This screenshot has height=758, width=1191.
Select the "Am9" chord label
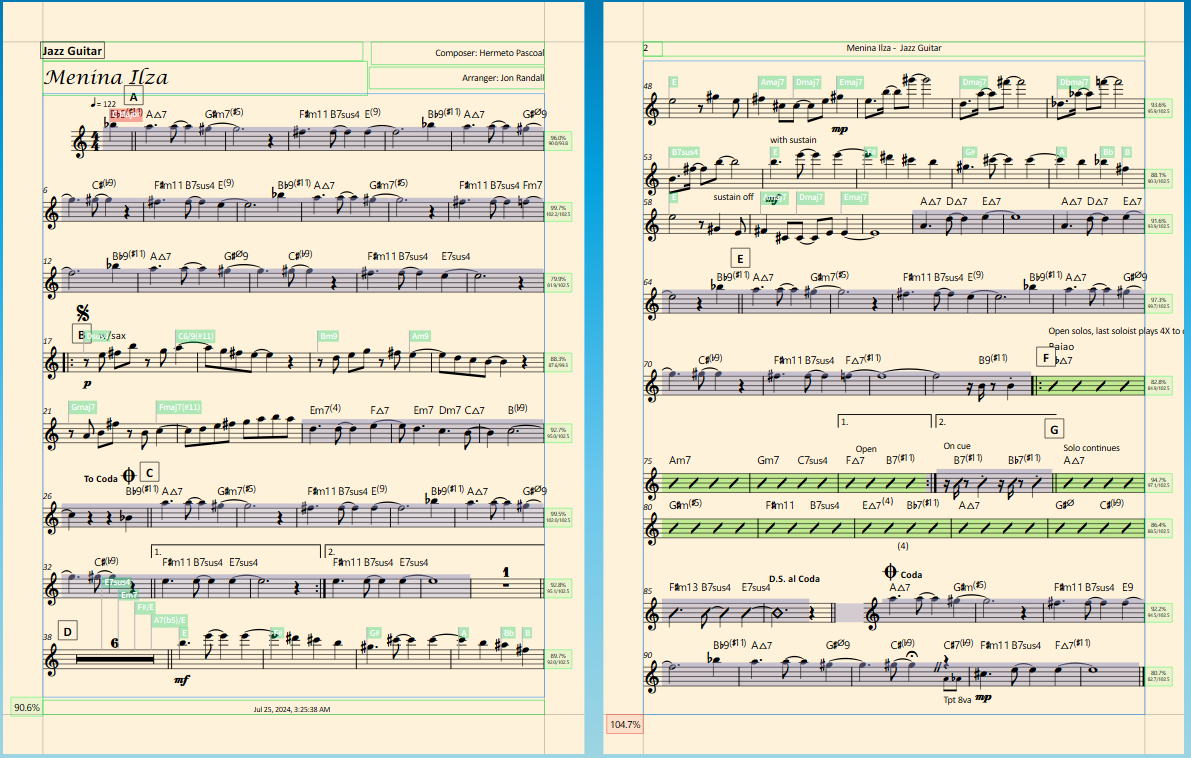pos(420,336)
